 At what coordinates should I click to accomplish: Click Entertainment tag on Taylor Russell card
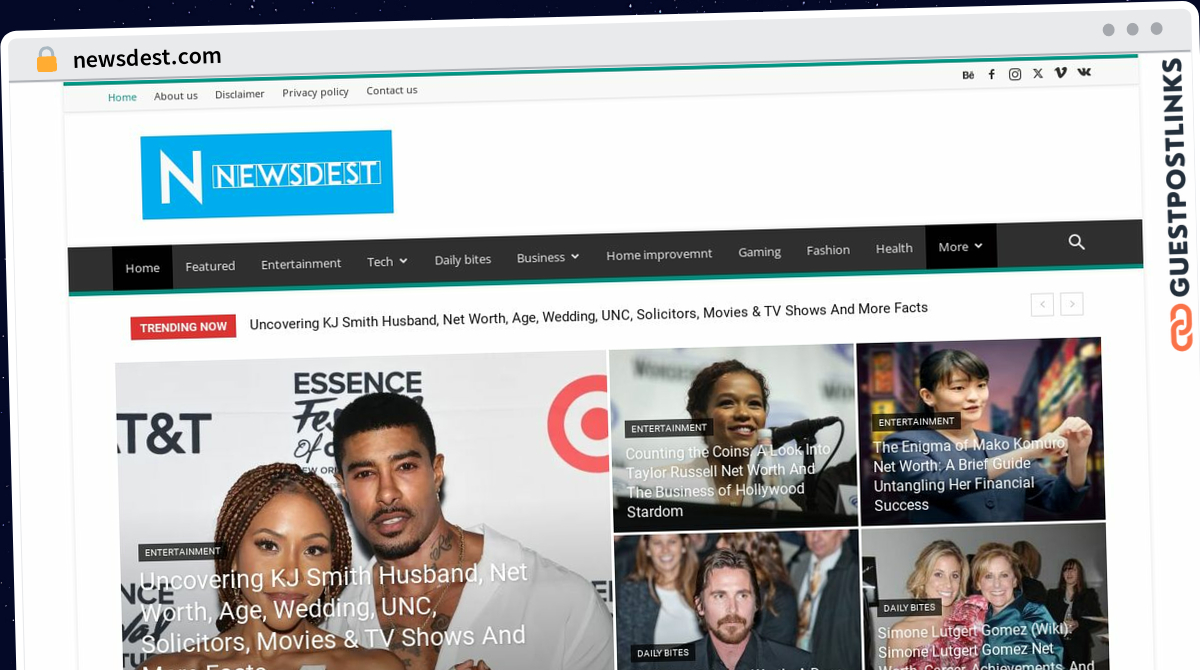click(x=669, y=428)
